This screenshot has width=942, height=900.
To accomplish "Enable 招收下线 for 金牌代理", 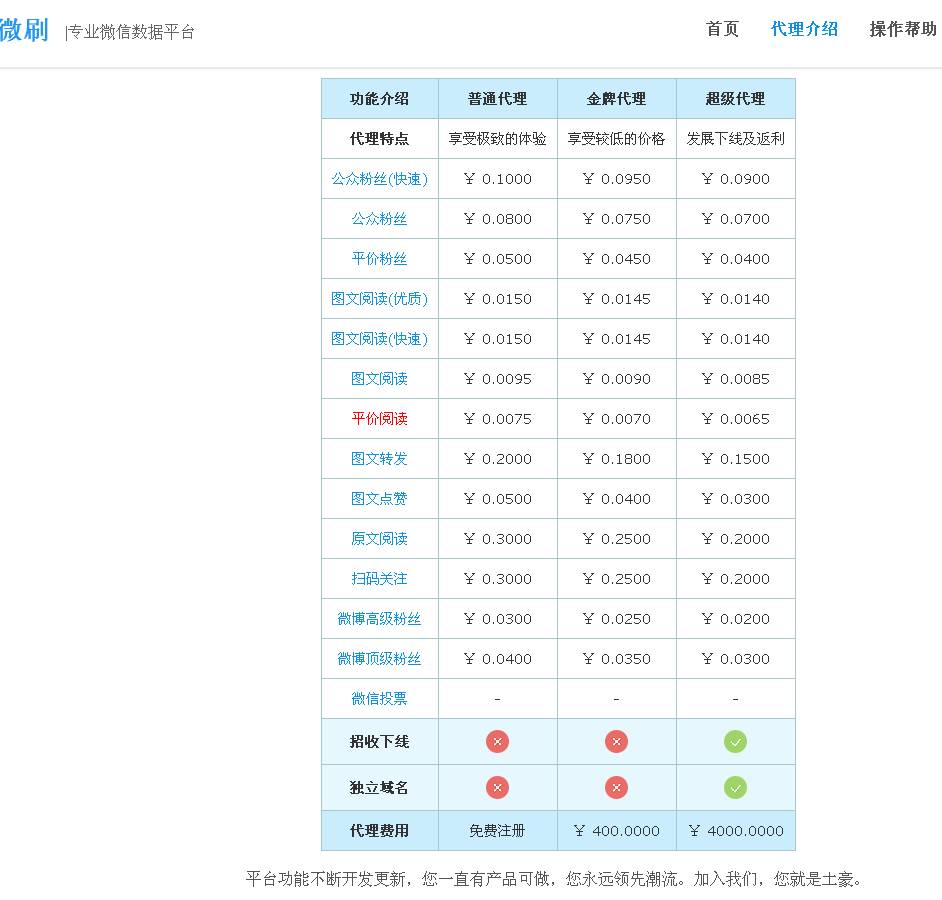I will point(617,741).
